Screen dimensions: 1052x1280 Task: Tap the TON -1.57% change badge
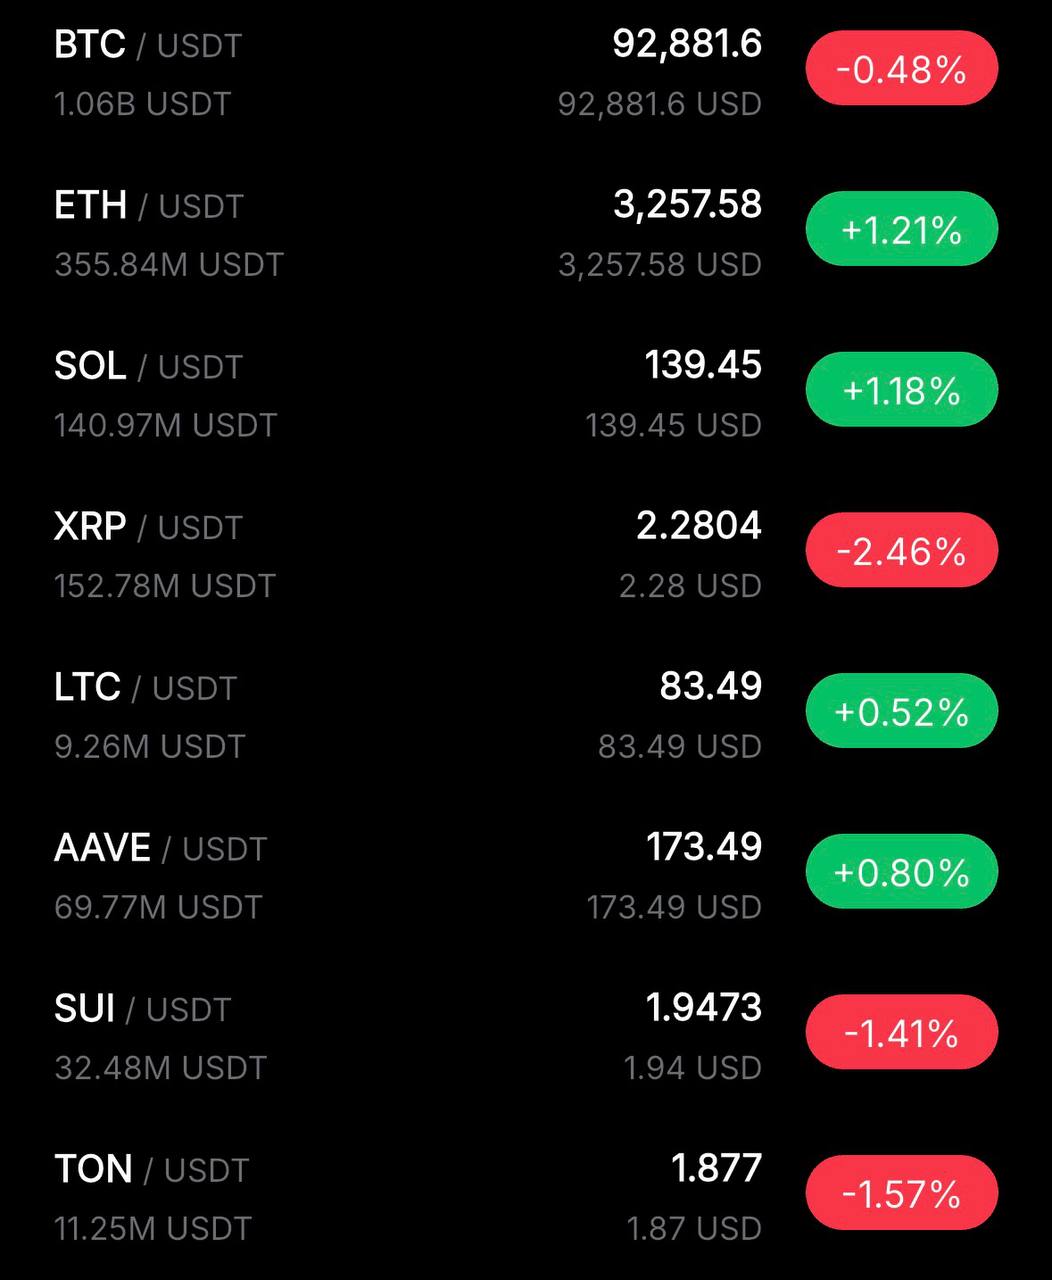[x=901, y=1194]
